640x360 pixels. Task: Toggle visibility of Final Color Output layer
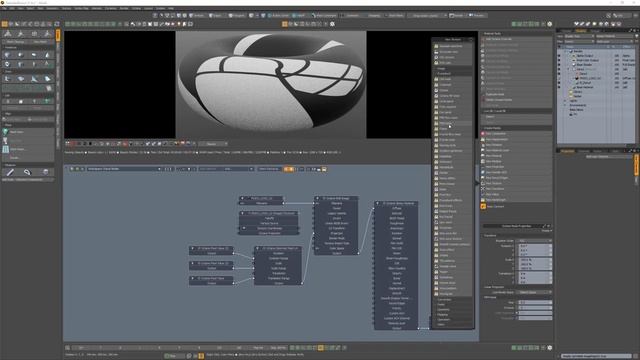tap(559, 60)
